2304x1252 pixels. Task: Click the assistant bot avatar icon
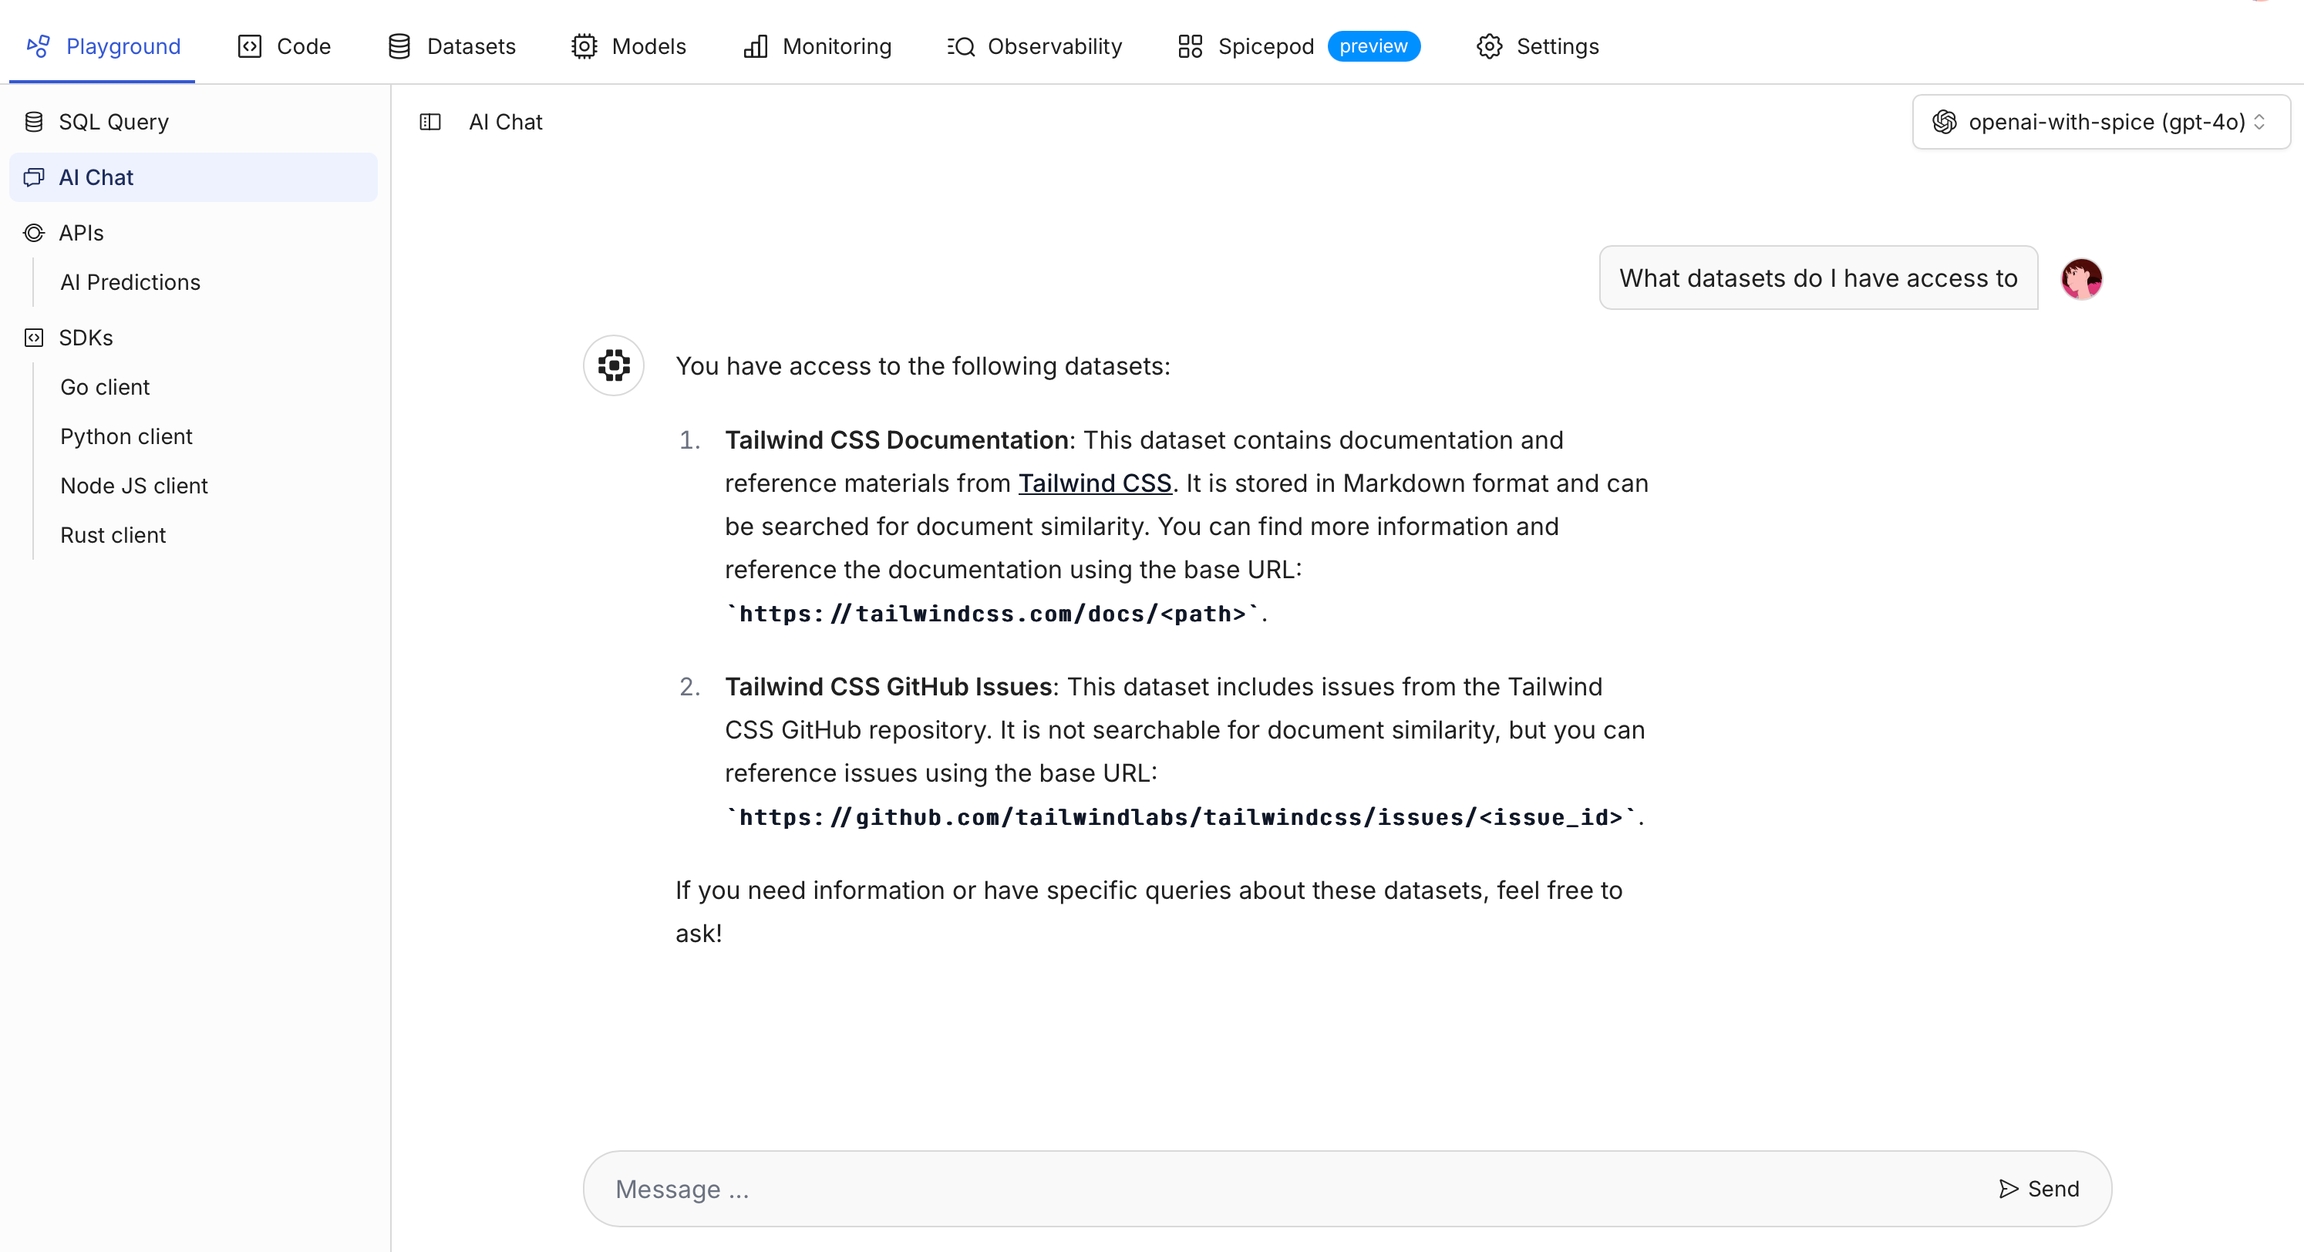point(613,365)
